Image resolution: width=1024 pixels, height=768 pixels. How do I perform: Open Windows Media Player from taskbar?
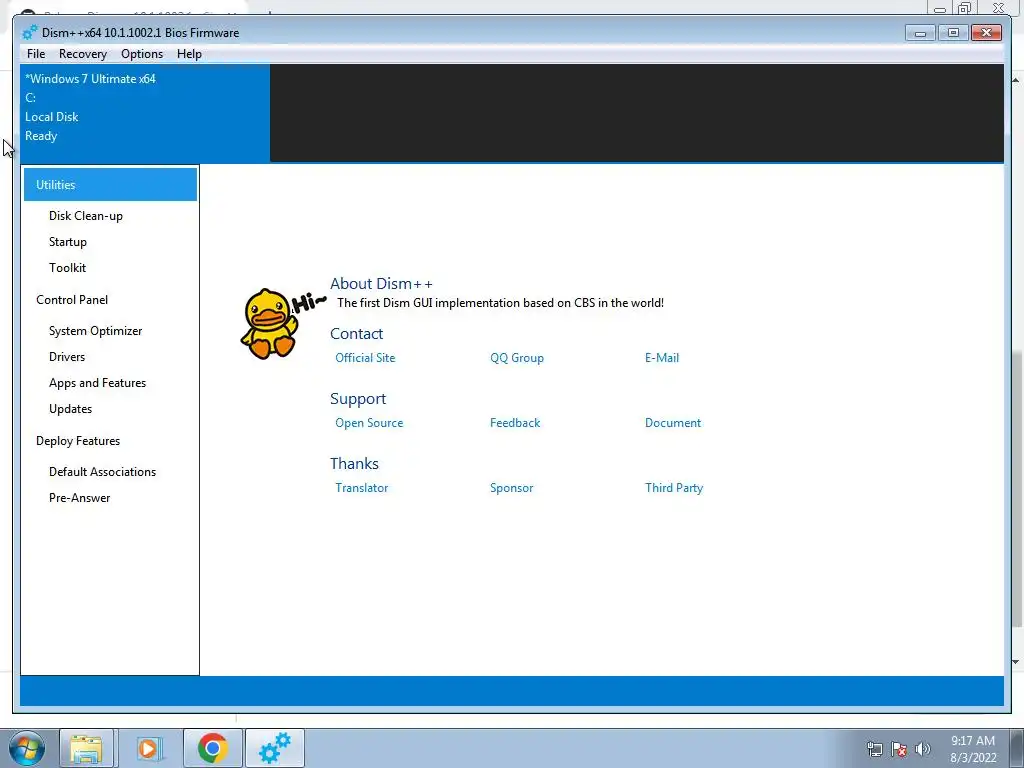(148, 748)
